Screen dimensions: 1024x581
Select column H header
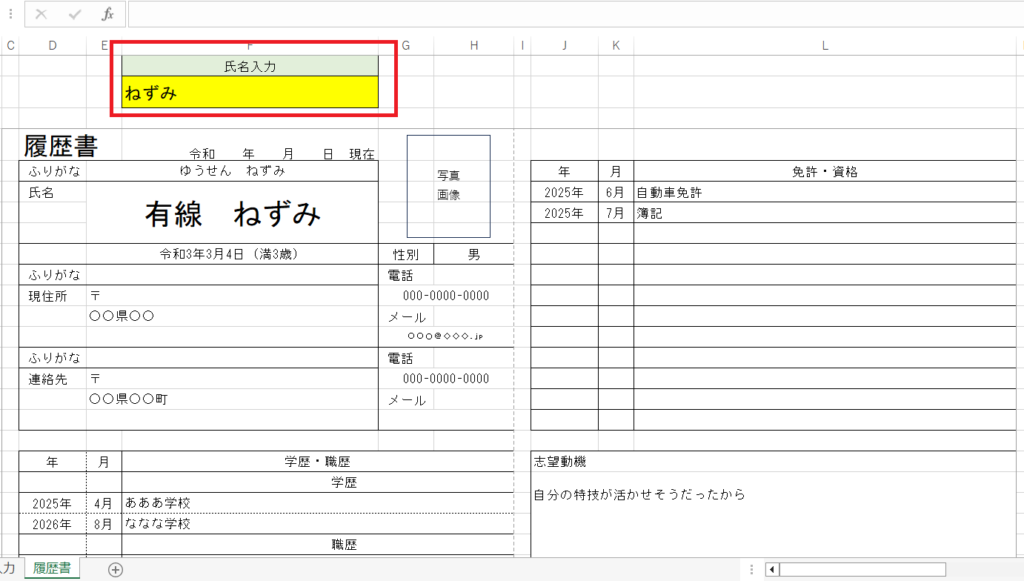click(x=474, y=45)
